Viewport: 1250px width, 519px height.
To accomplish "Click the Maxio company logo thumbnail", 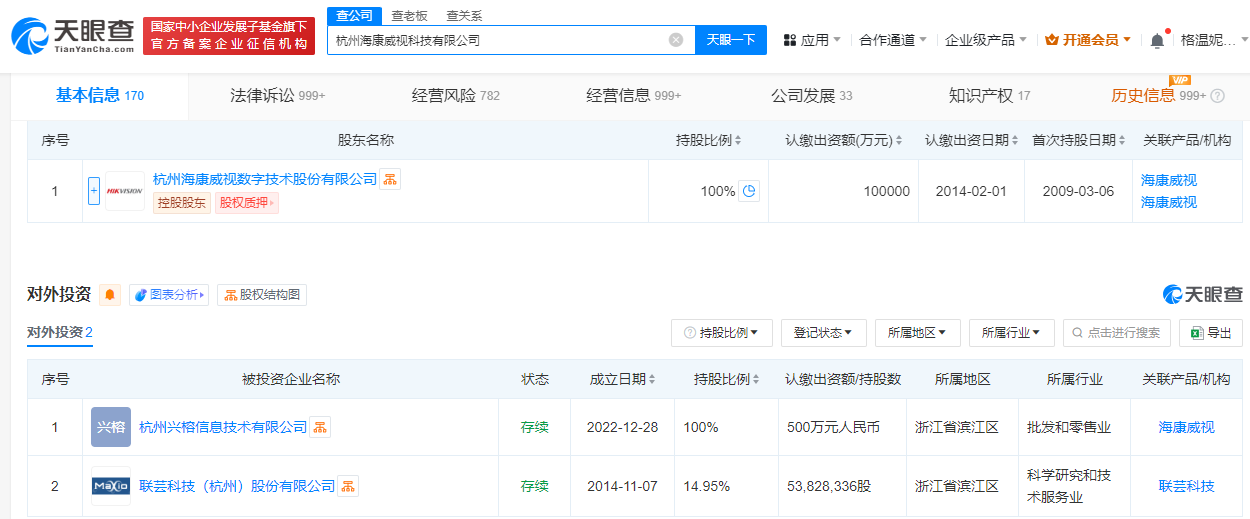I will tap(111, 486).
